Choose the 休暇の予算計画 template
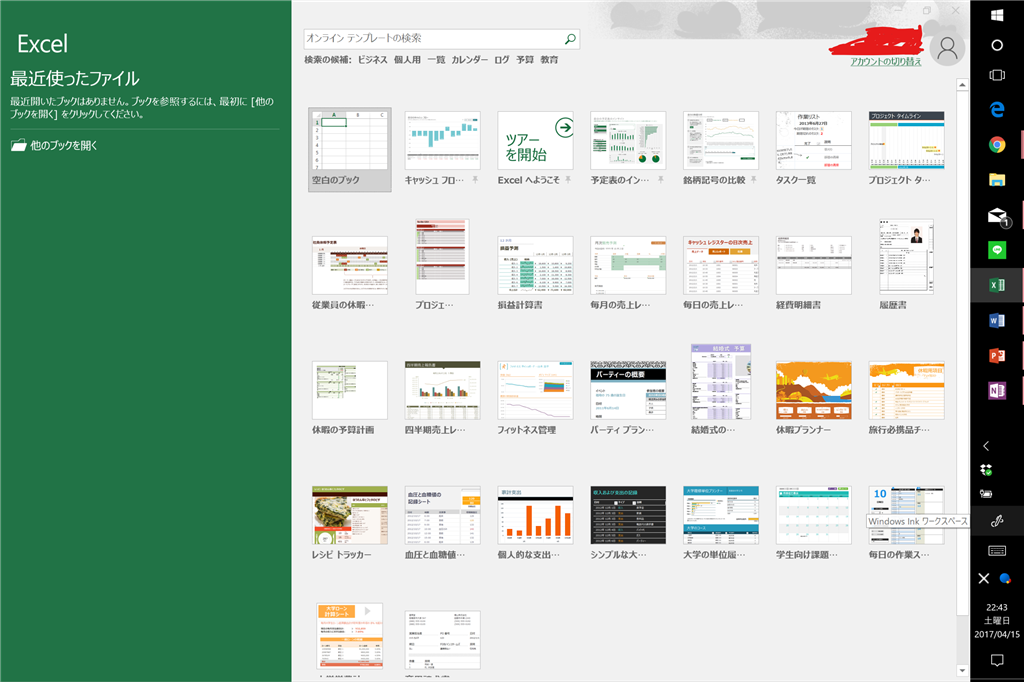Image resolution: width=1024 pixels, height=682 pixels. (349, 398)
